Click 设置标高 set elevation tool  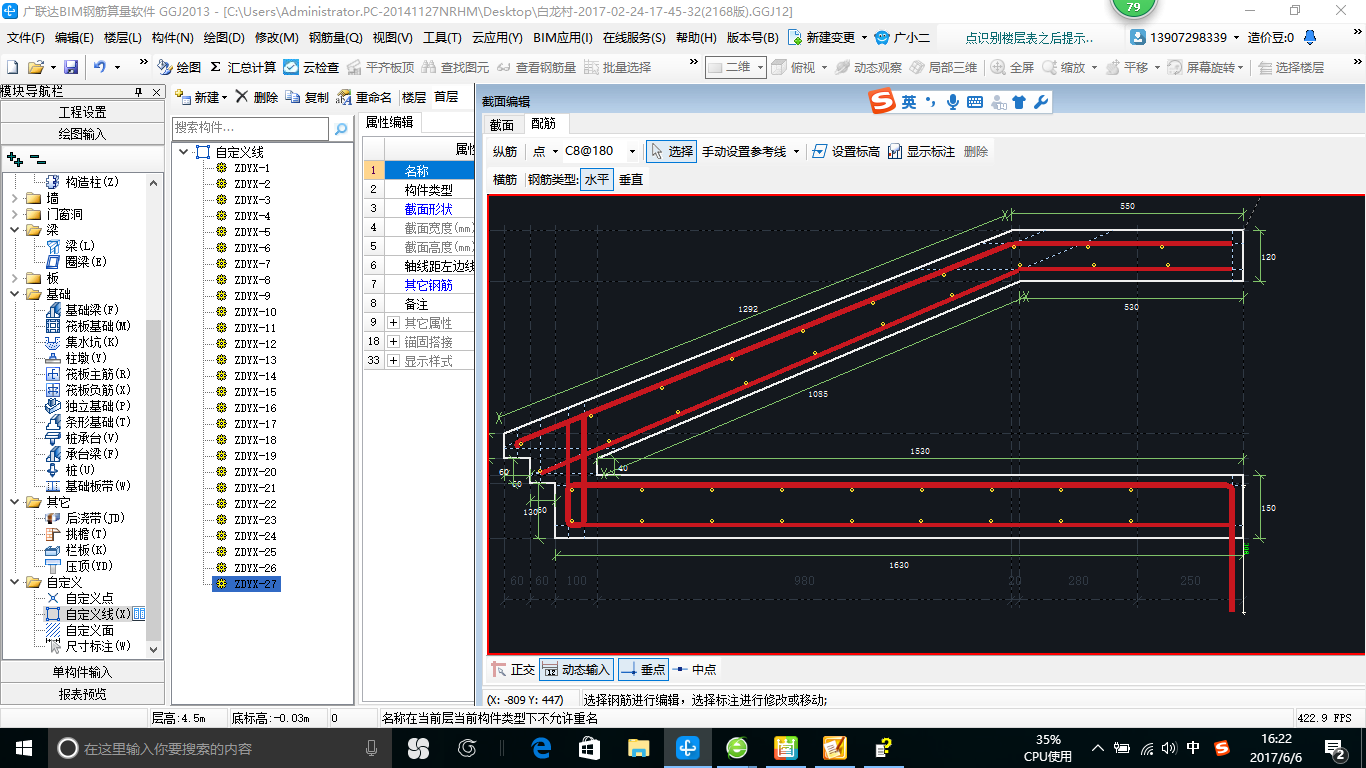point(846,151)
